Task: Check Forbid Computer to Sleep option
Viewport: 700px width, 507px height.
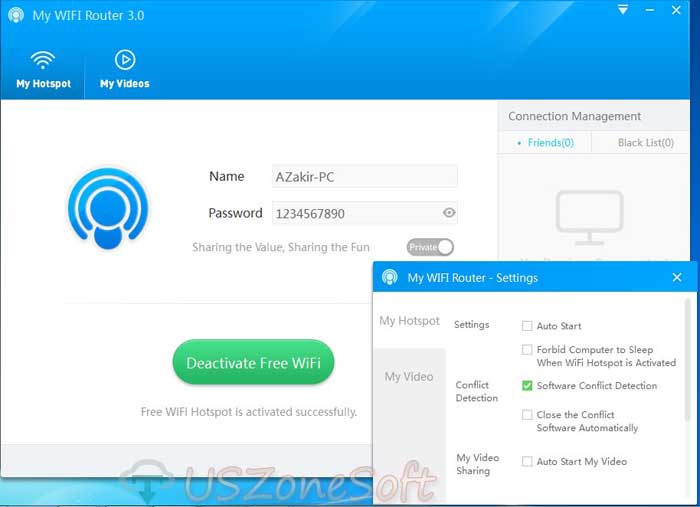Action: coord(527,349)
